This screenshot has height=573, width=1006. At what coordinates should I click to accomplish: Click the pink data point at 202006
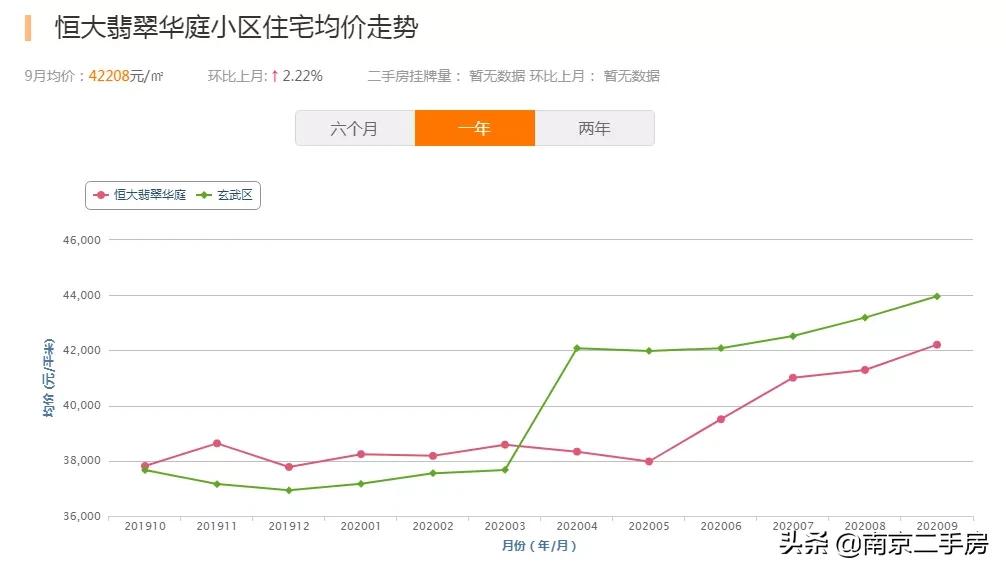pos(720,420)
